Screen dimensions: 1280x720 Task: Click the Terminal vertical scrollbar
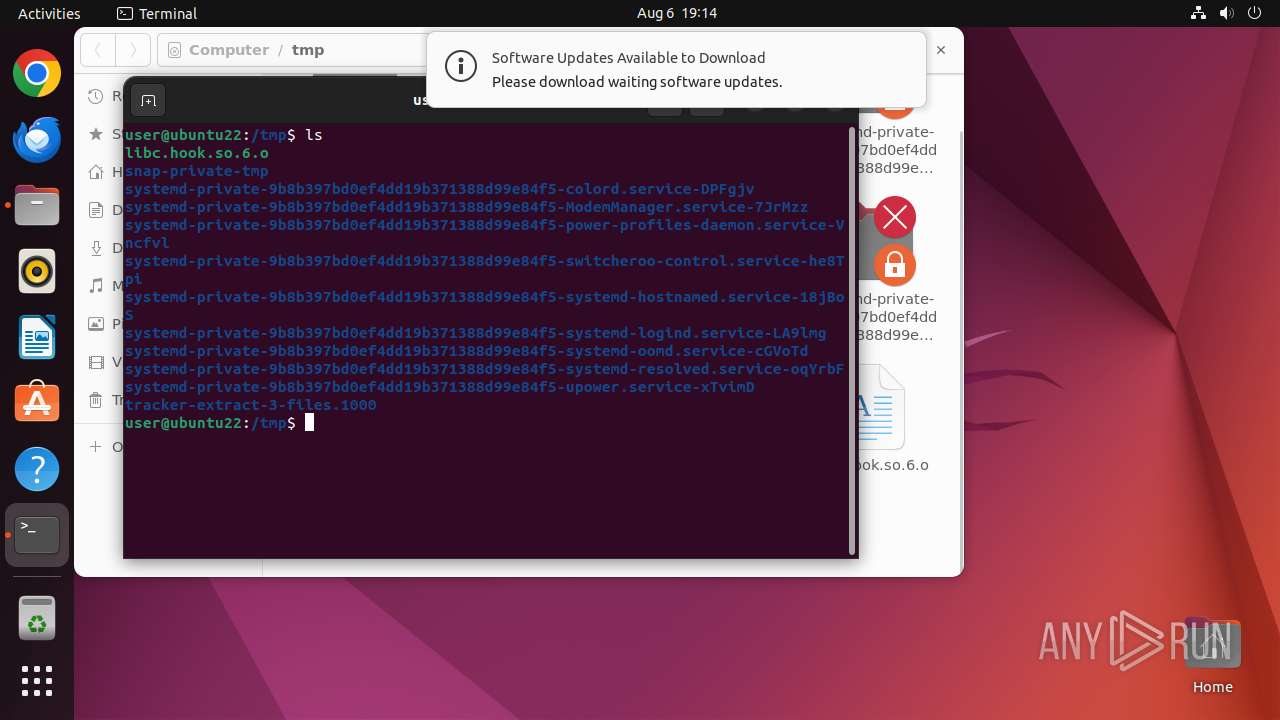coord(852,340)
